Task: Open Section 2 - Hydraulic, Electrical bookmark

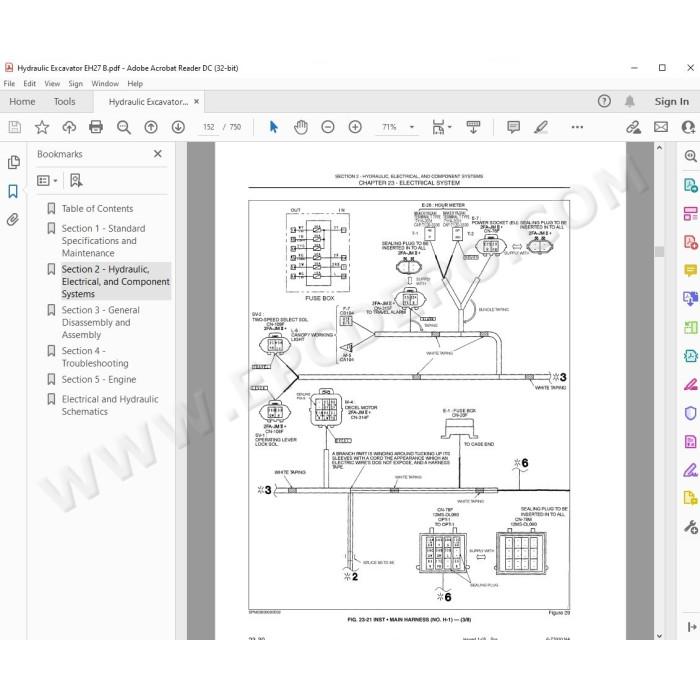Action: tap(116, 281)
